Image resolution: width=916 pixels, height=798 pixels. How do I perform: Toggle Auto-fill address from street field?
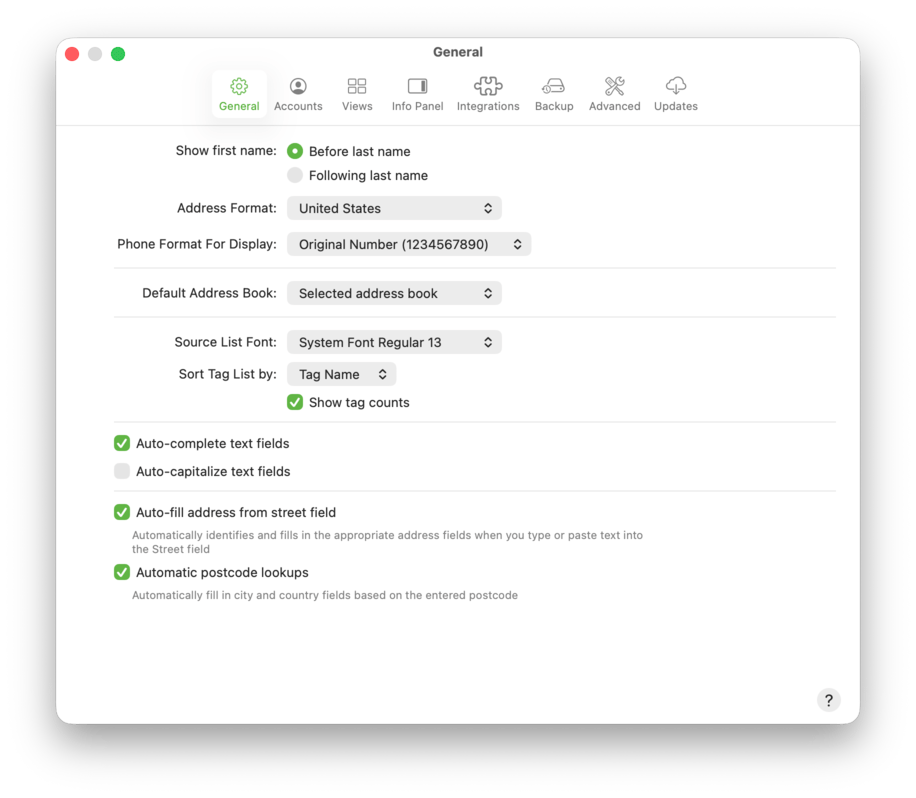click(122, 512)
